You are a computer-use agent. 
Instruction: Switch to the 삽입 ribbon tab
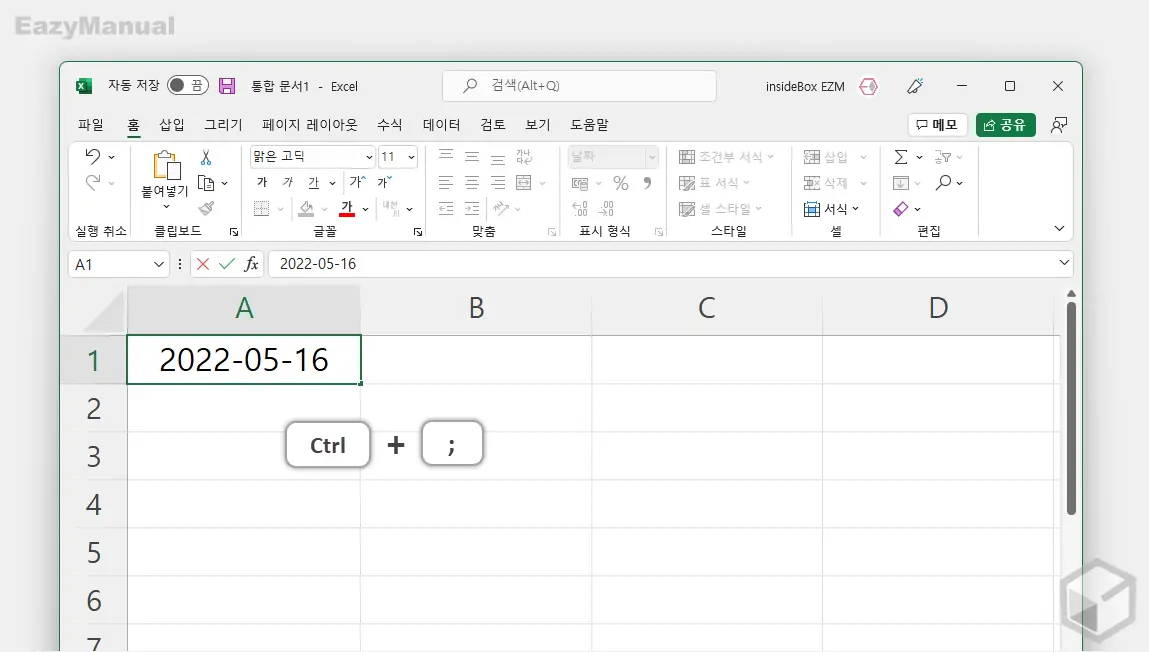point(170,124)
